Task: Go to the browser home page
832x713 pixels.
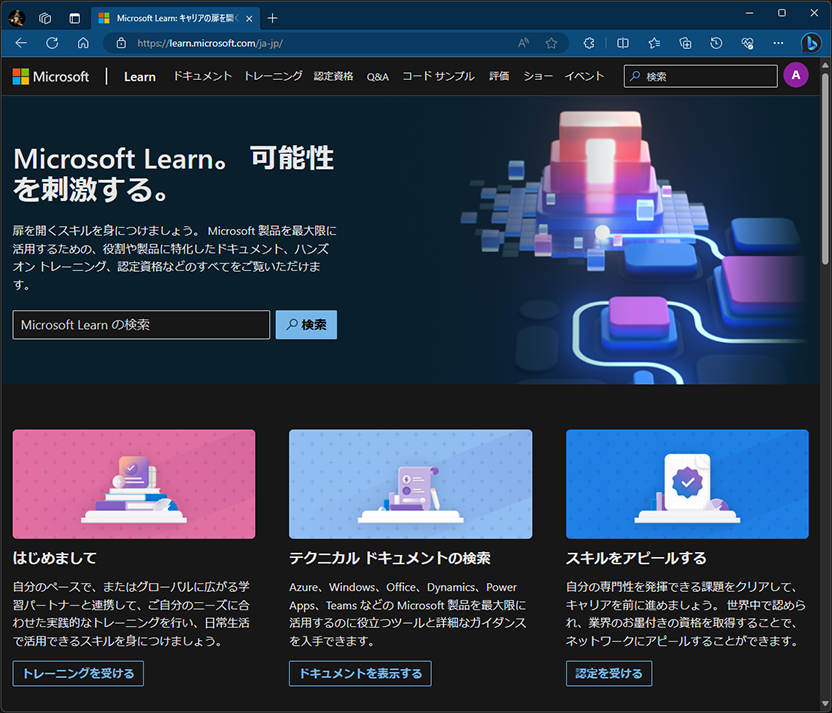Action: pos(83,43)
